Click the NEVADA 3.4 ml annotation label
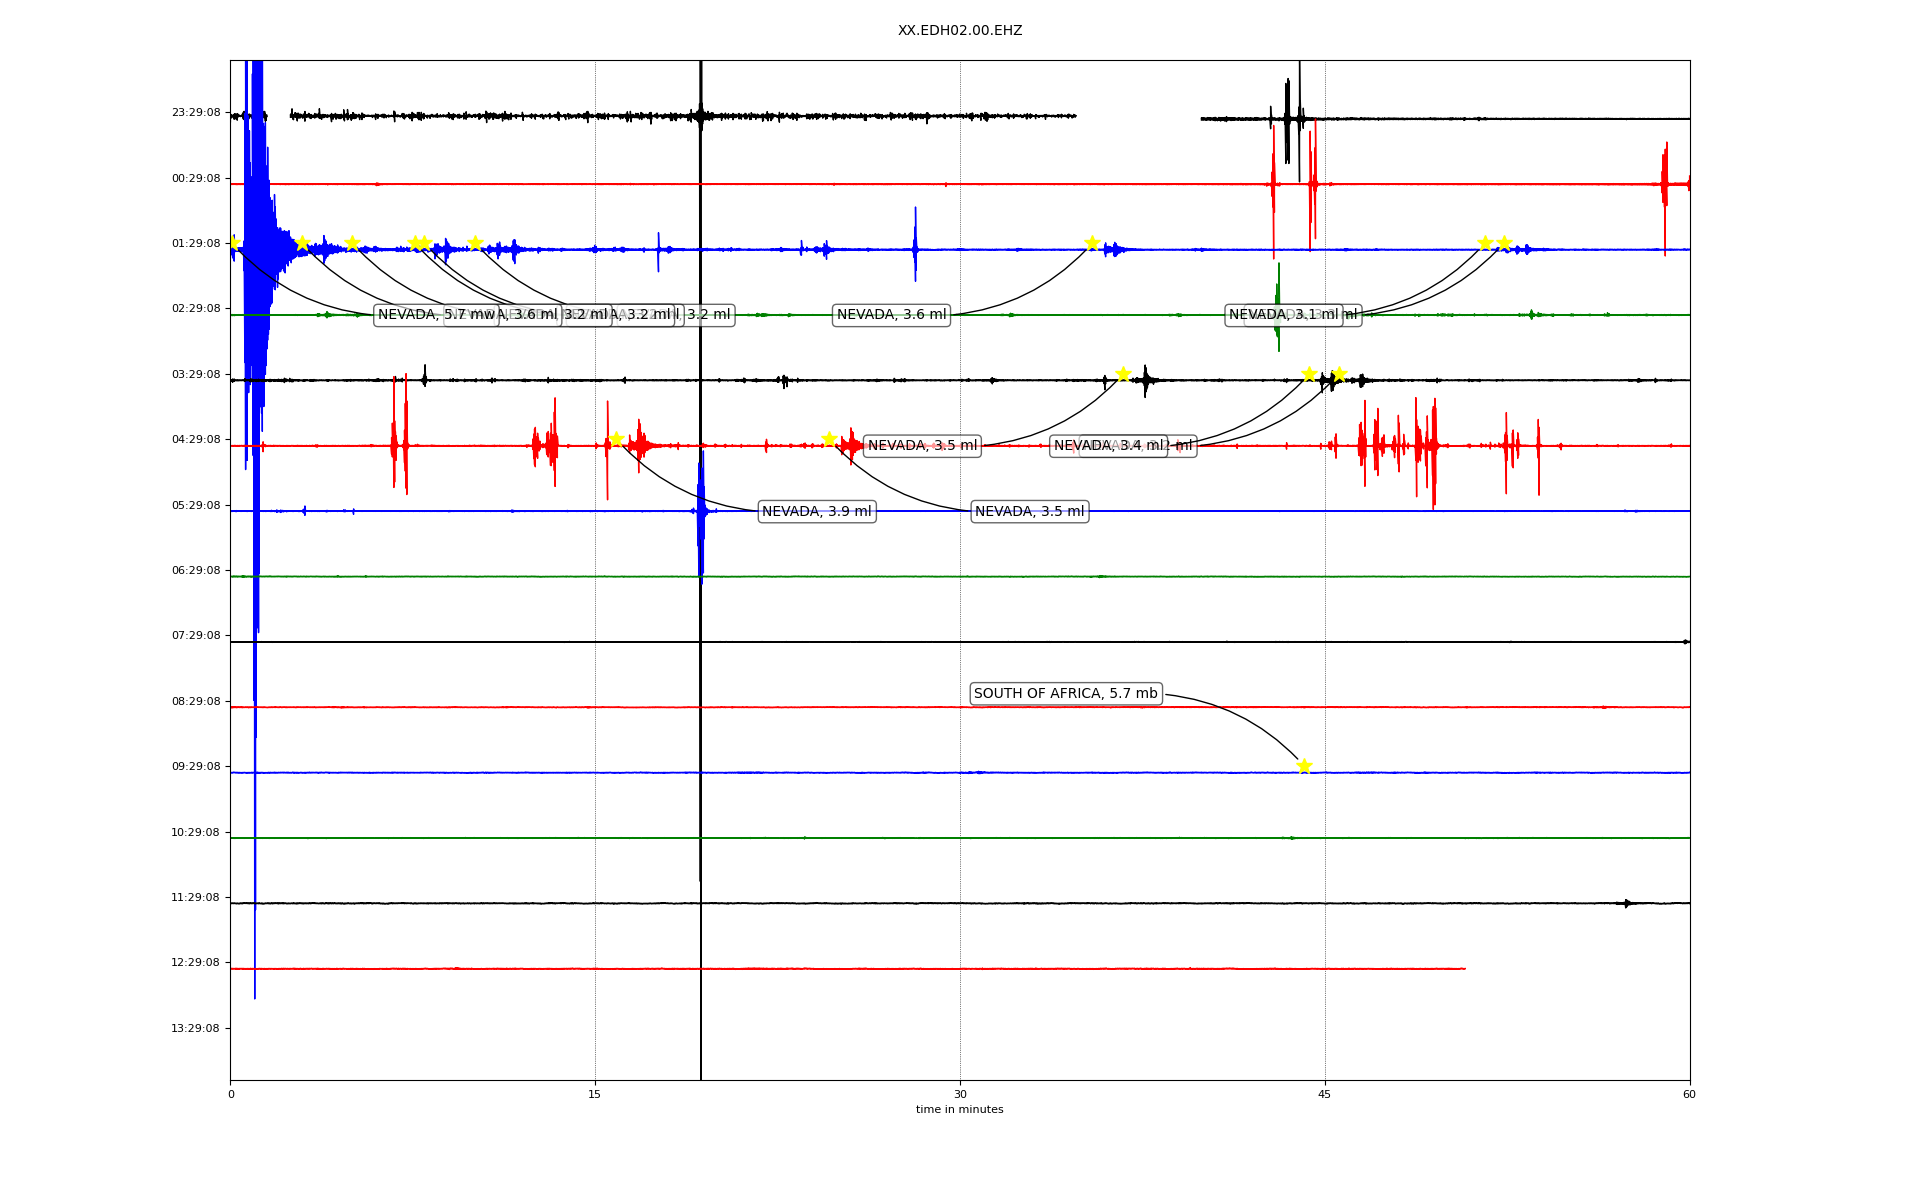The image size is (1920, 1200). tap(1108, 446)
